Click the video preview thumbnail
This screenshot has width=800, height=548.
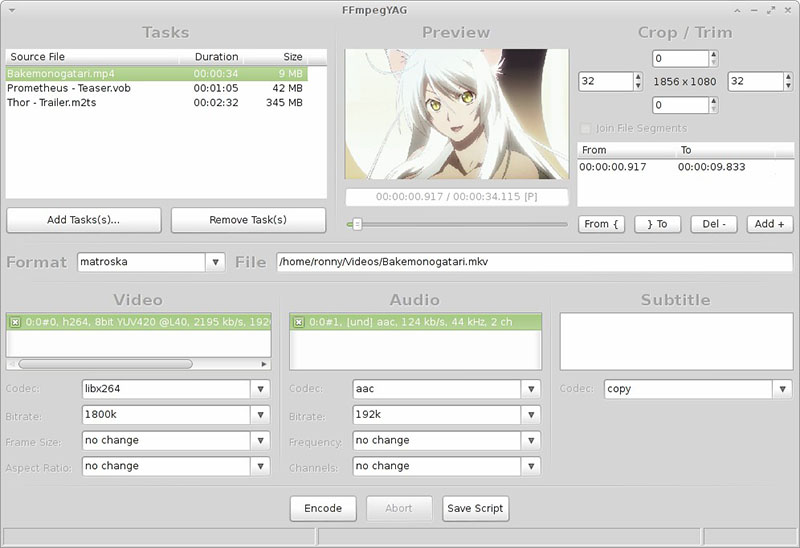tap(456, 114)
